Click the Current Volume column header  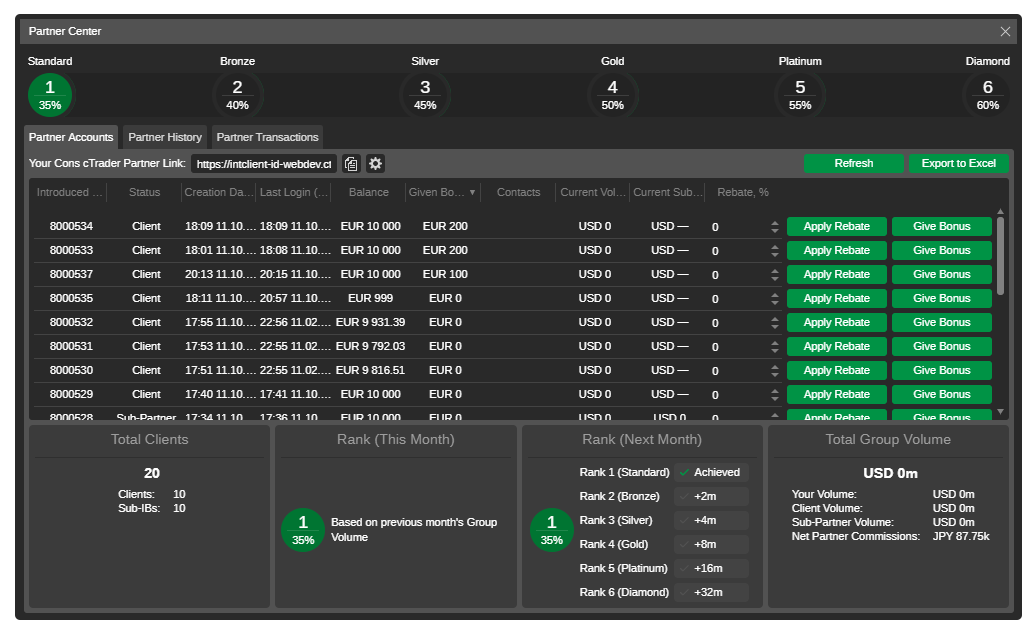point(593,192)
